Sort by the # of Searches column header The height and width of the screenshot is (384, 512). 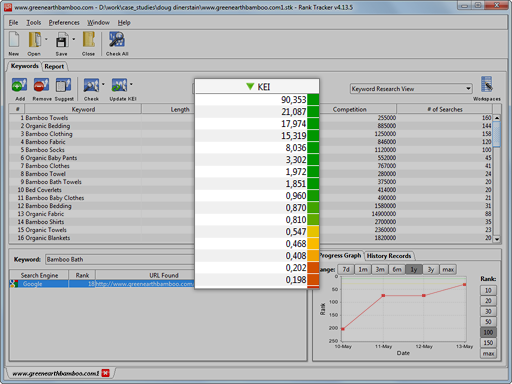pyautogui.click(x=444, y=109)
